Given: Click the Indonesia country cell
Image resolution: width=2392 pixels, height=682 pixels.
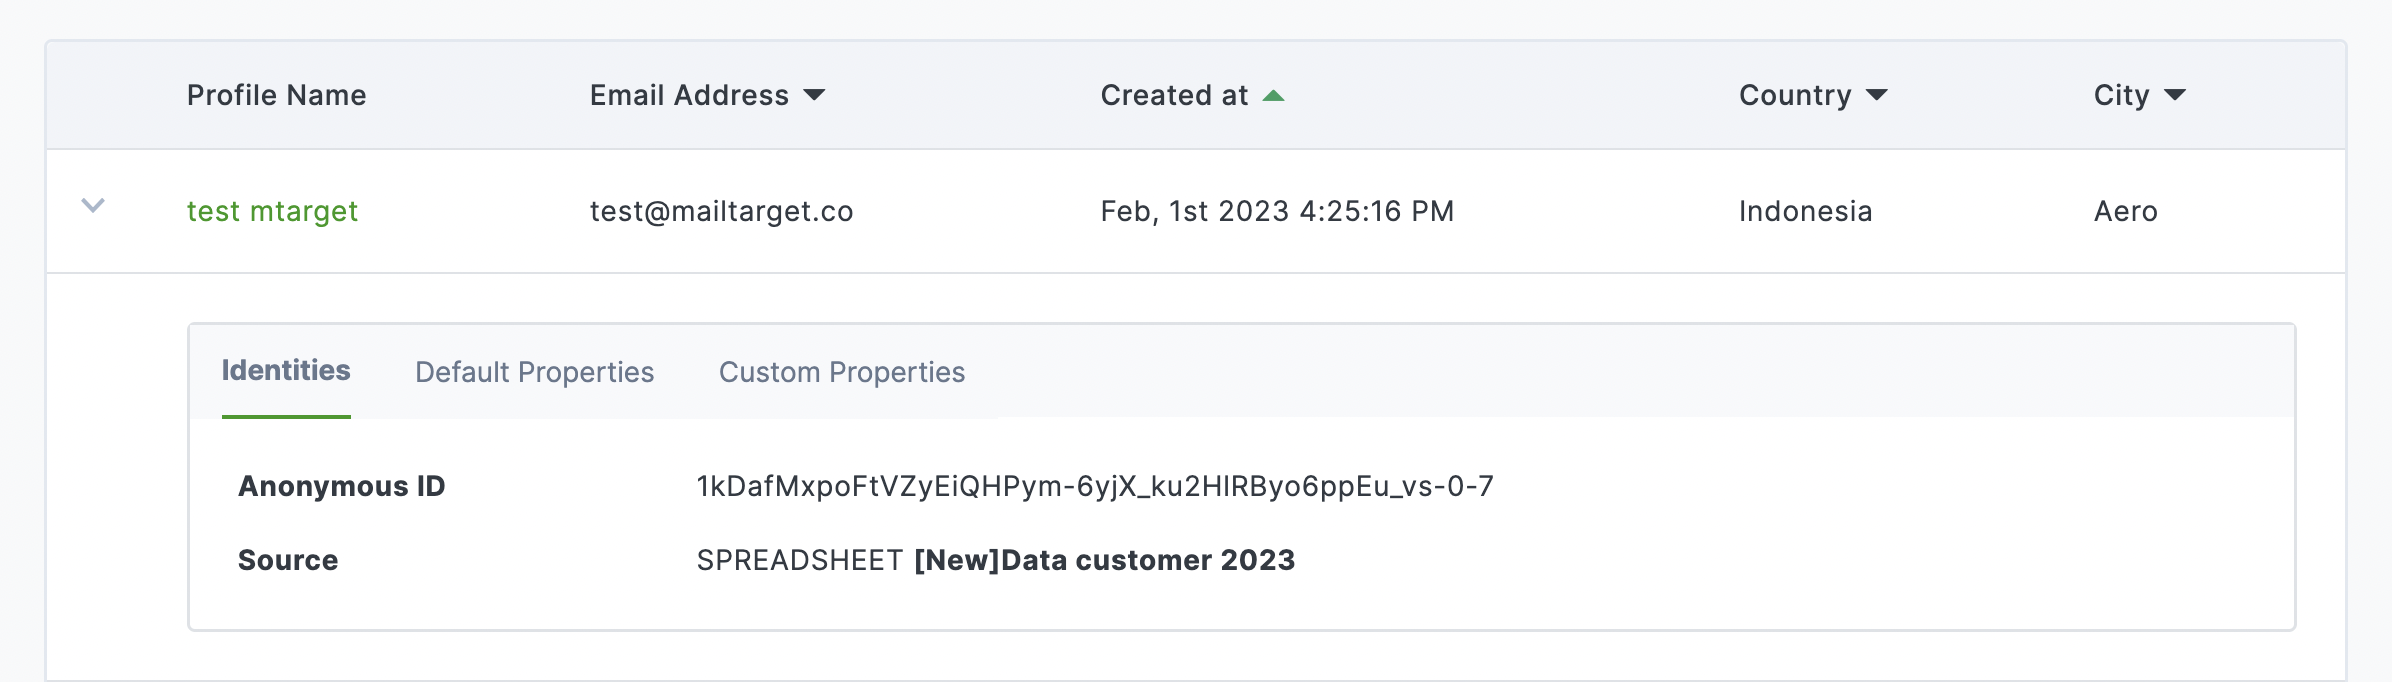Looking at the screenshot, I should (x=1805, y=211).
